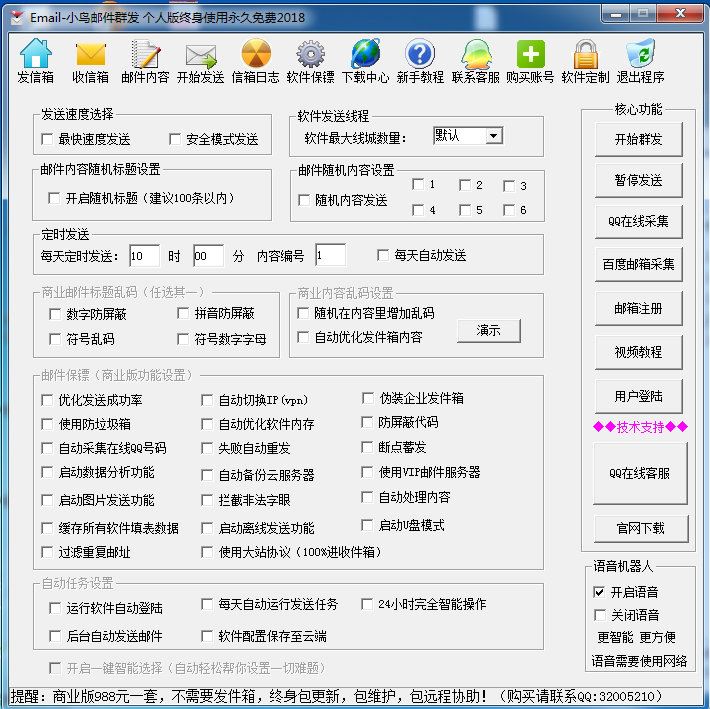710x709 pixels.
Task: Click the minute field showing 00
Action: pos(208,256)
